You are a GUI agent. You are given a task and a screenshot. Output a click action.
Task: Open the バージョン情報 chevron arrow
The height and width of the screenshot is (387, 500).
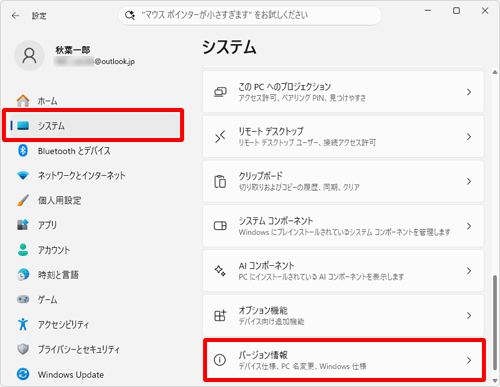(469, 360)
